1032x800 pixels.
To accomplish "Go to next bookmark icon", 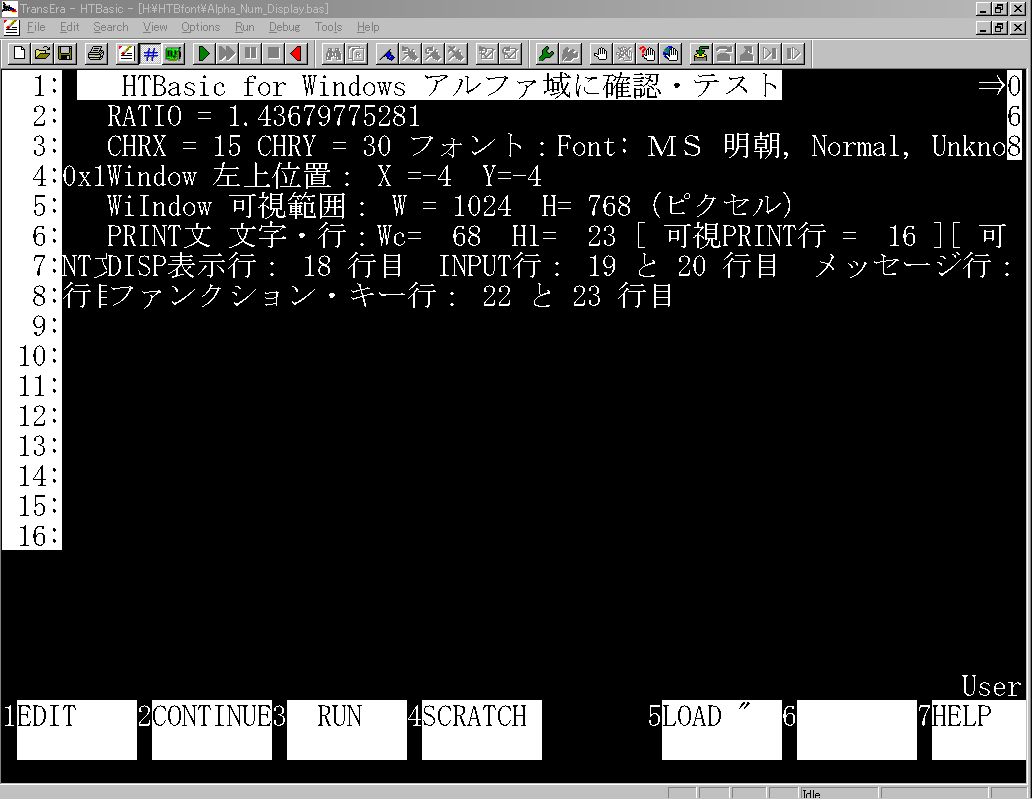I will tap(410, 53).
